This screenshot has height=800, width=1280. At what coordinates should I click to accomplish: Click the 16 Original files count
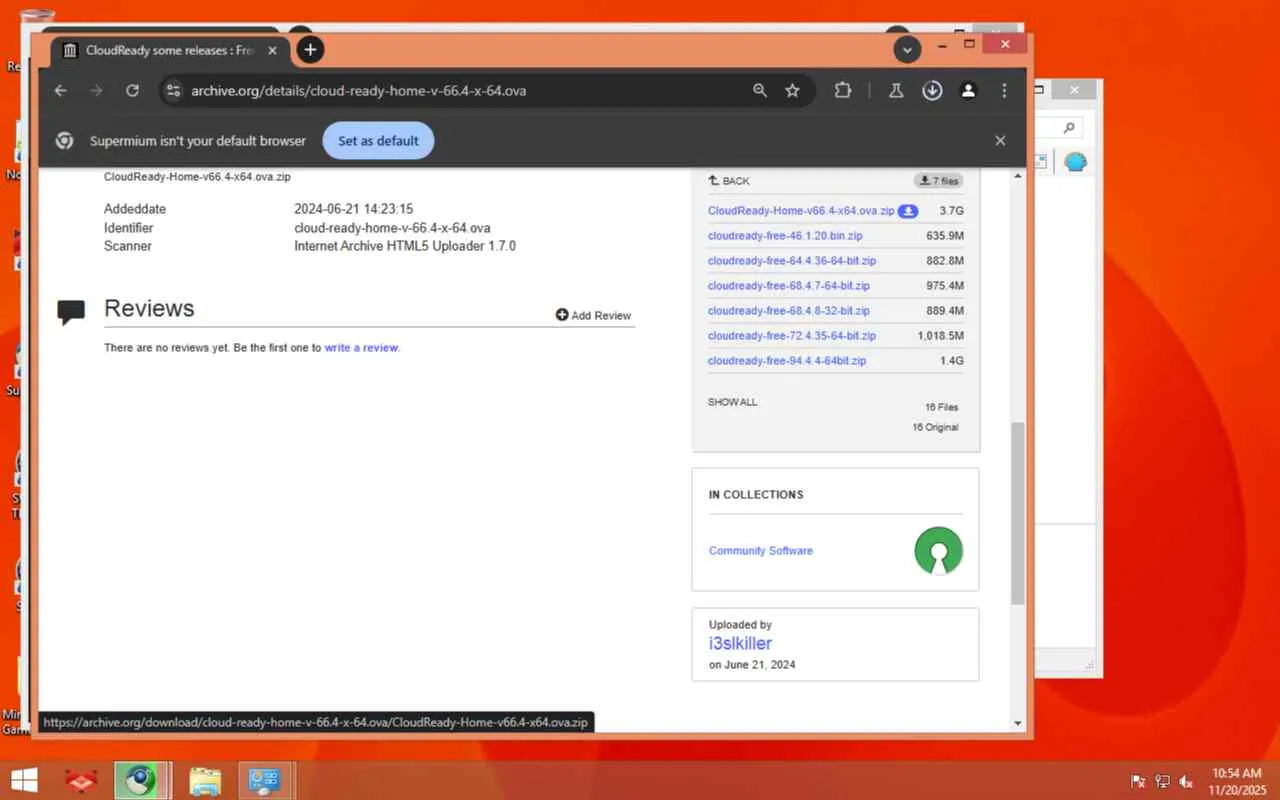pyautogui.click(x=935, y=428)
